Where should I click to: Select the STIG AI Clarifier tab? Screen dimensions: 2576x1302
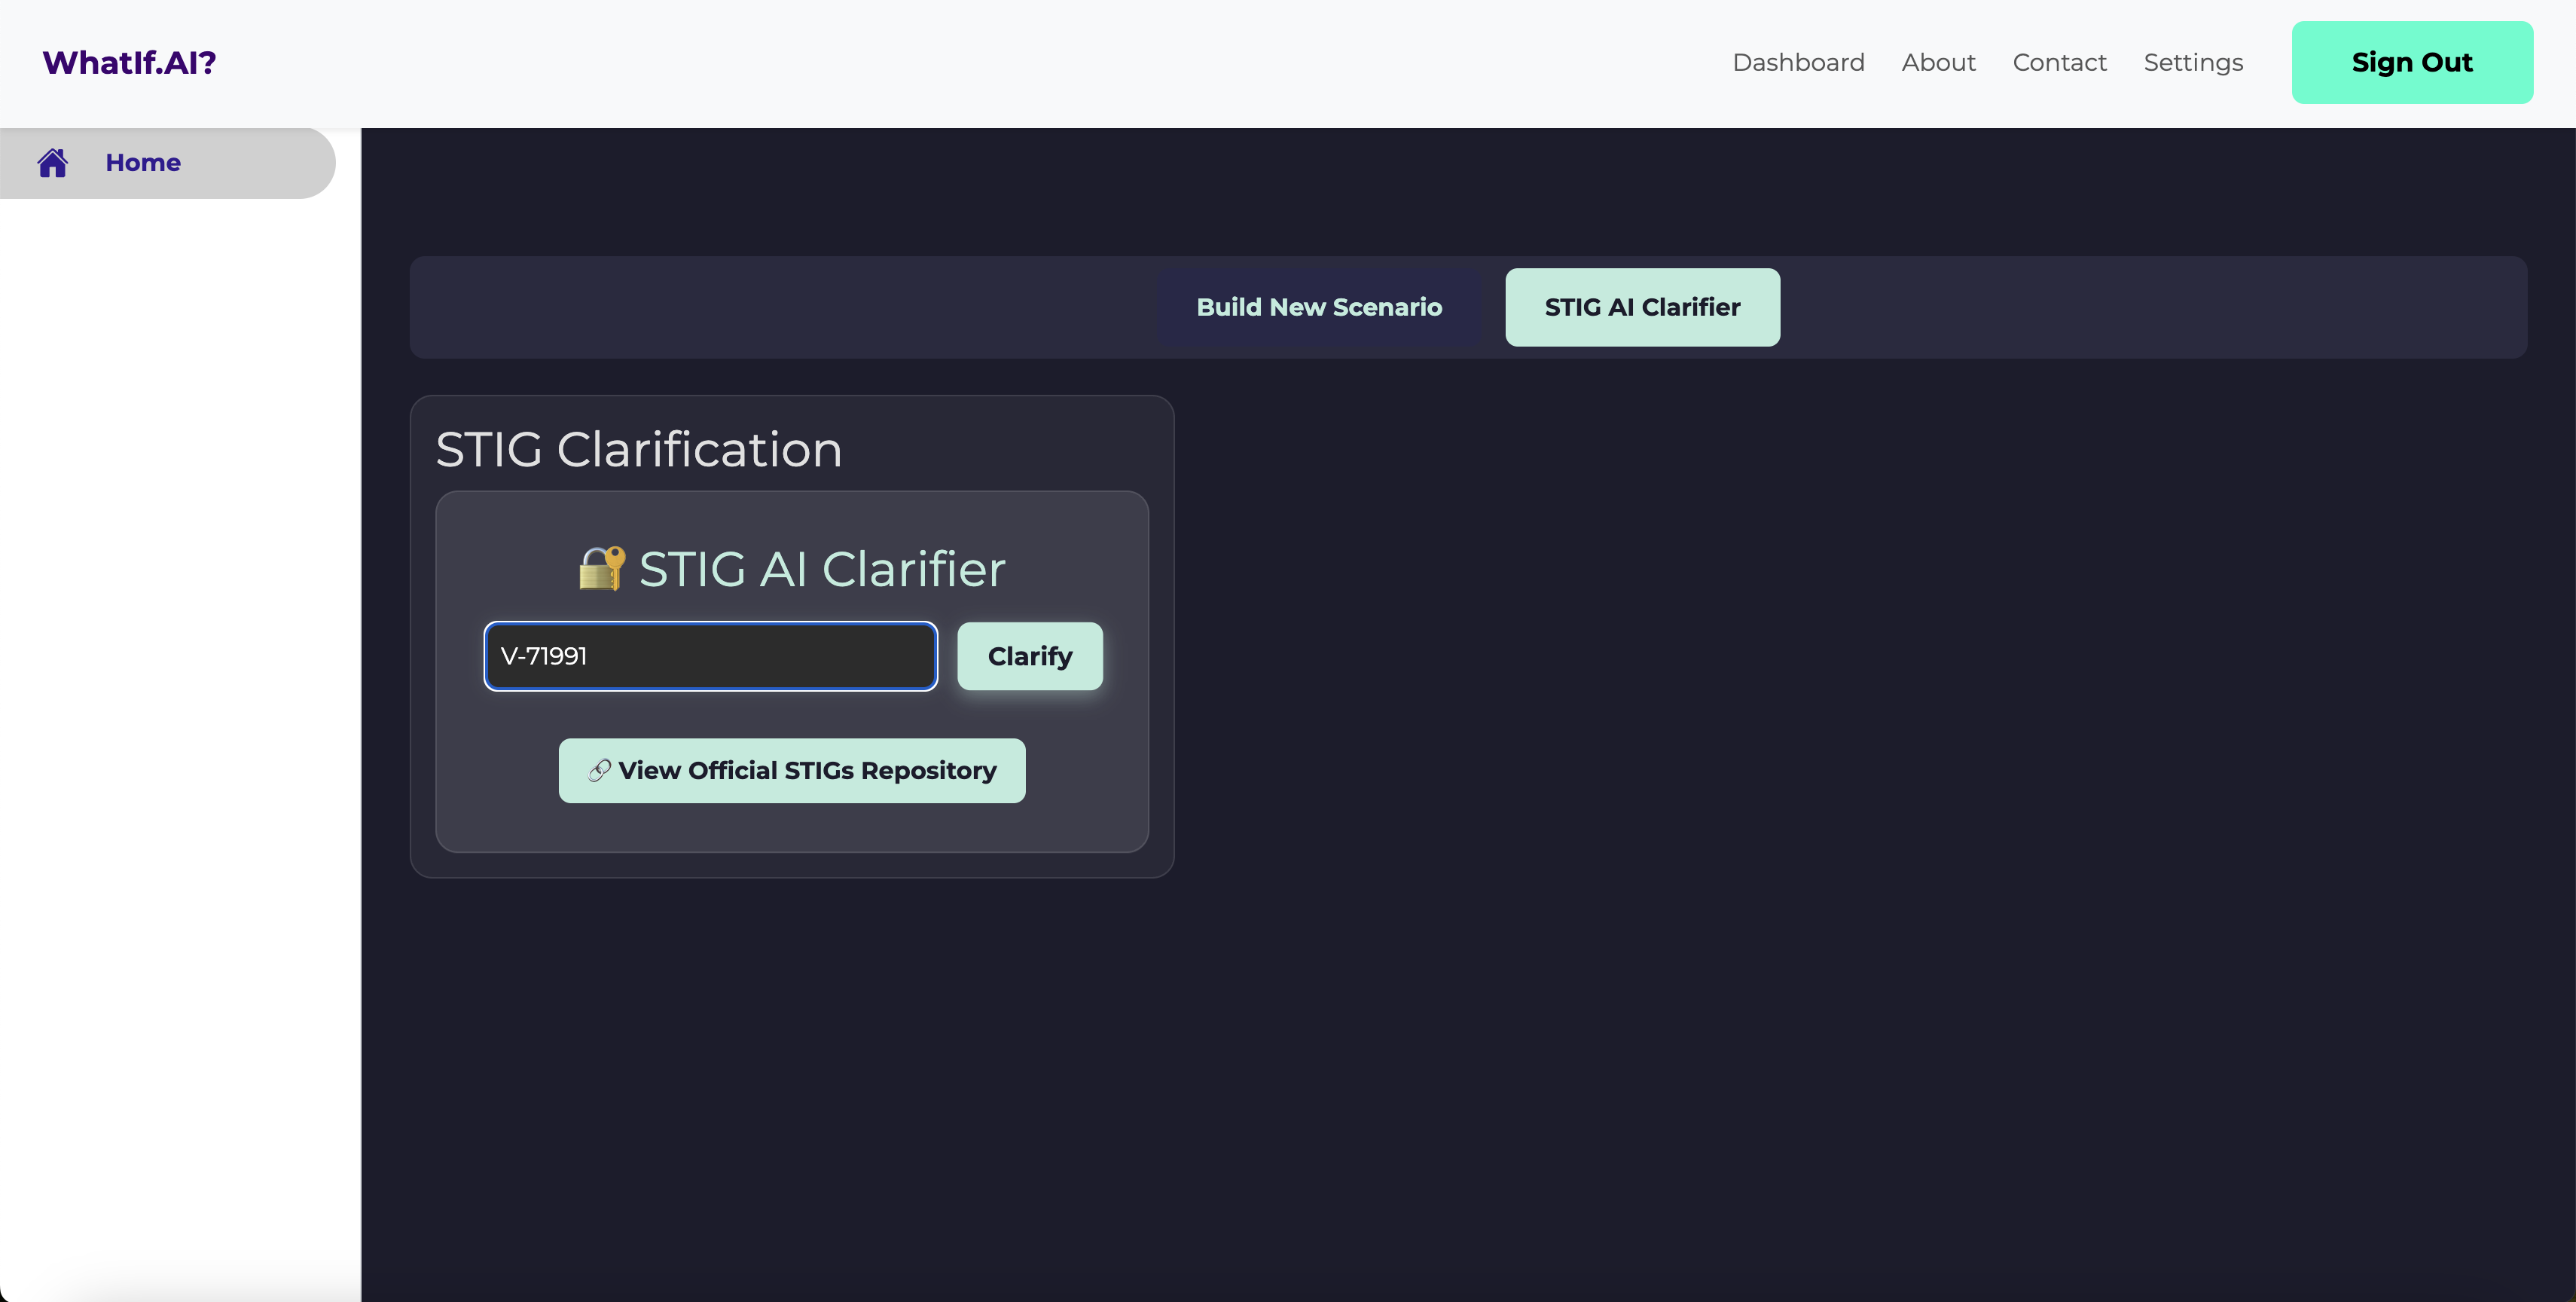[1642, 307]
